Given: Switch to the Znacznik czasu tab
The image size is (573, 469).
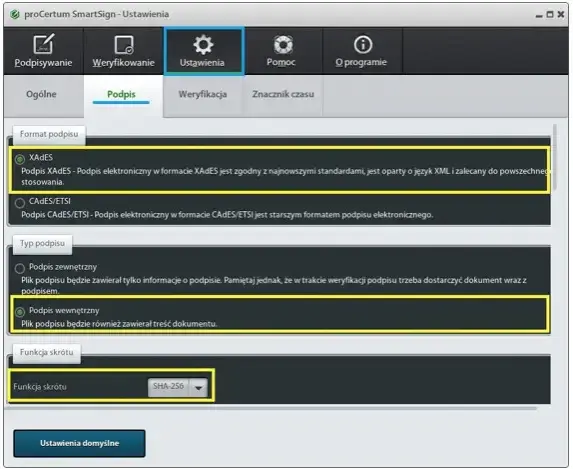Looking at the screenshot, I should [283, 94].
